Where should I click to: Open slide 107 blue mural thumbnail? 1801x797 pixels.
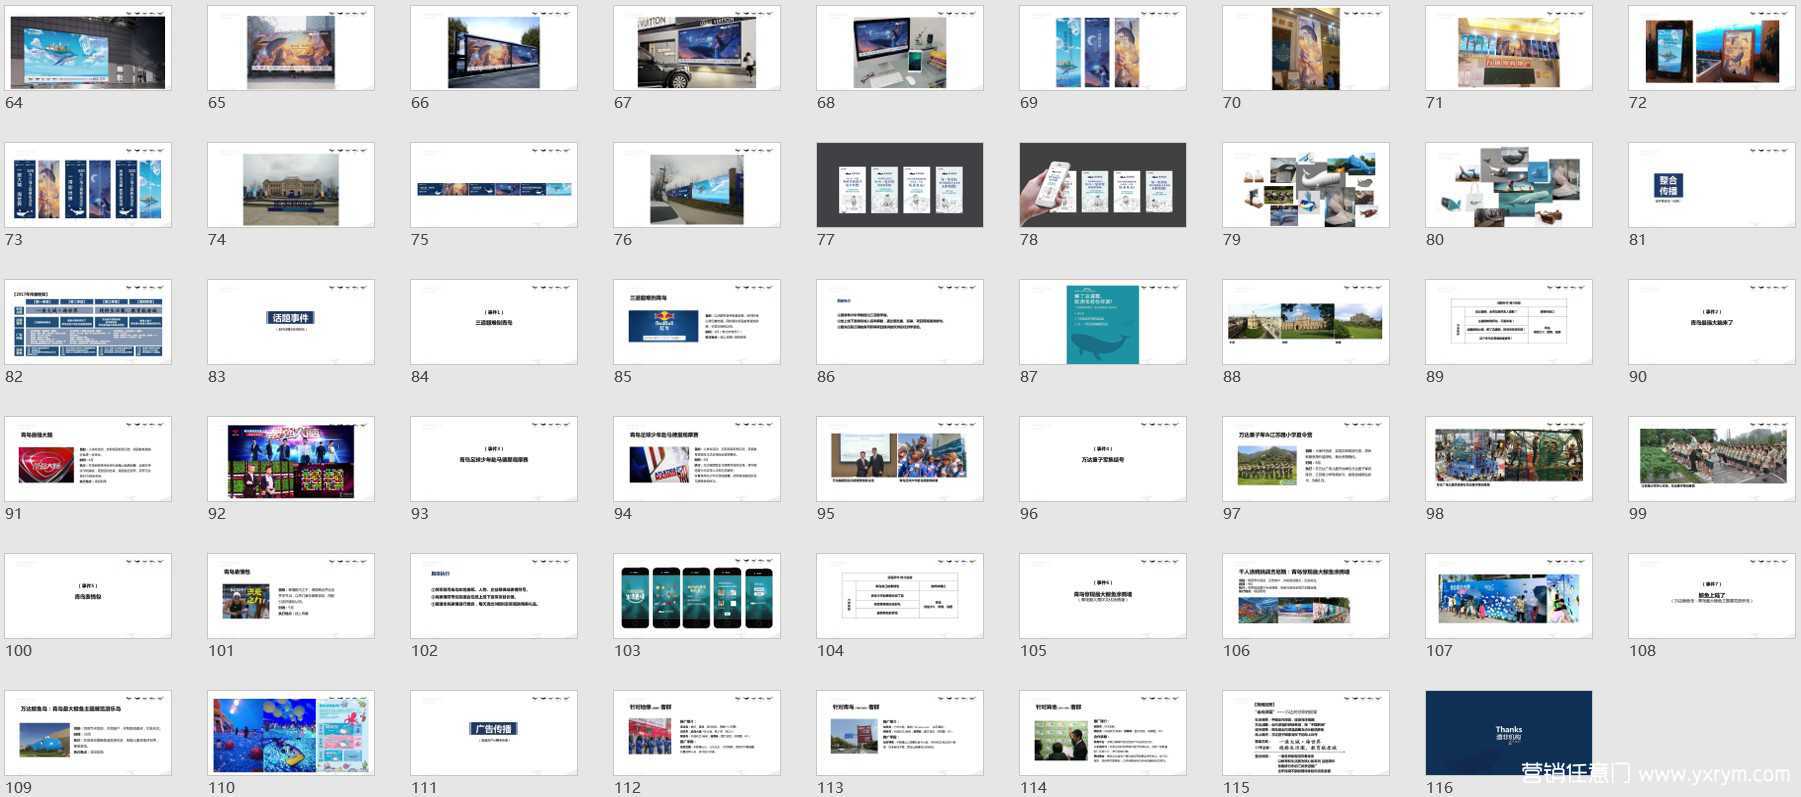point(1509,596)
